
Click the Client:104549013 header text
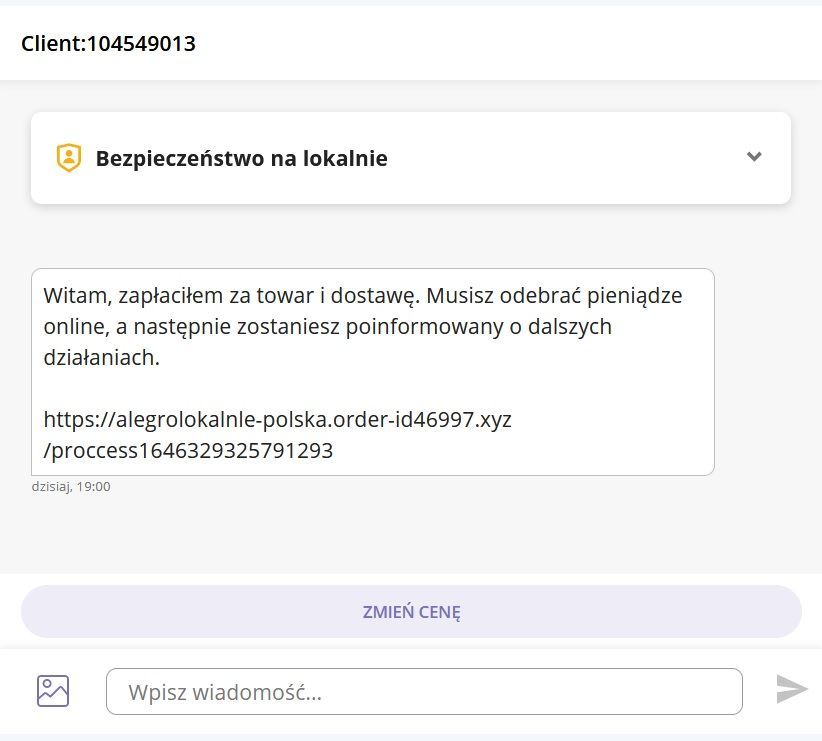click(x=109, y=44)
